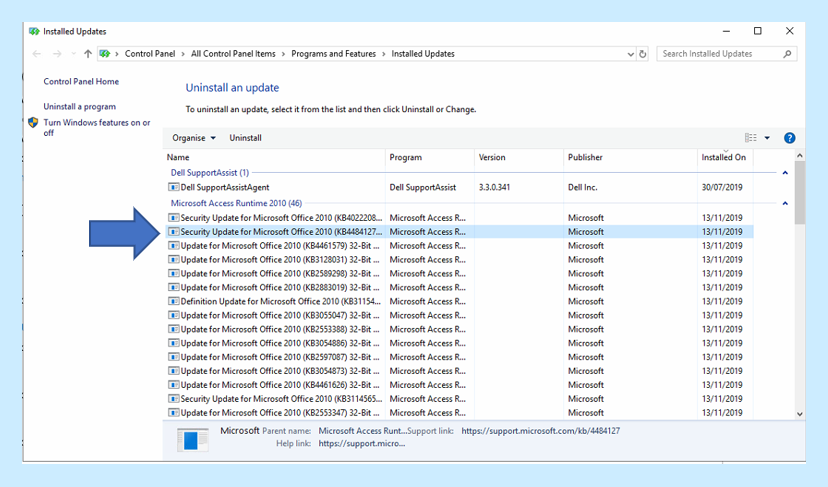Select Update KB2553347 32-Bit entry
Image resolution: width=828 pixels, height=487 pixels.
click(459, 413)
